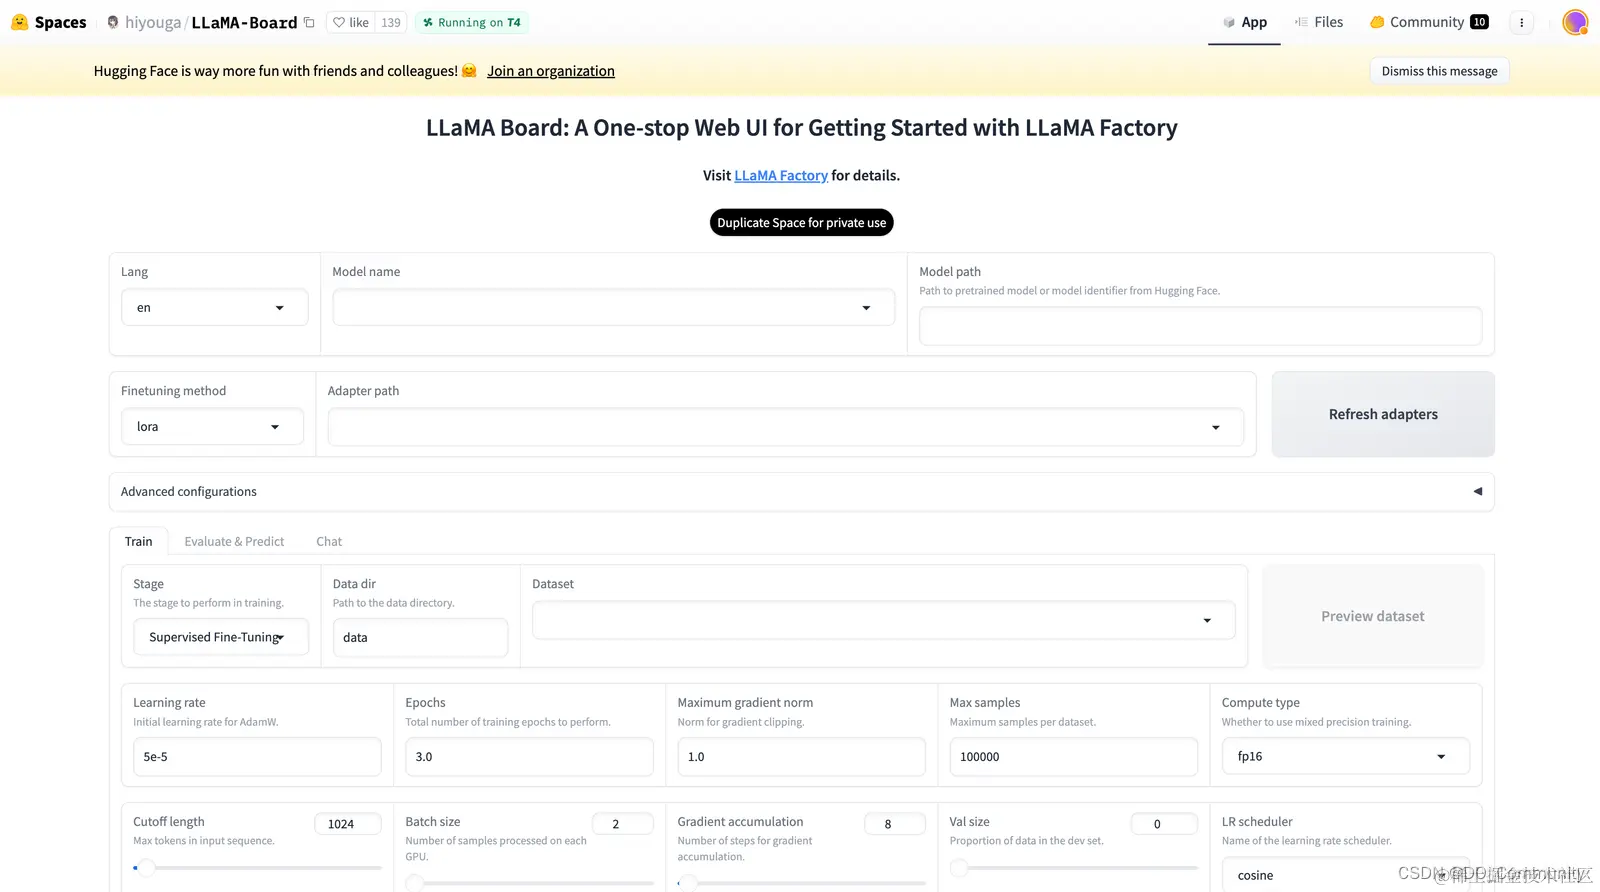The height and width of the screenshot is (892, 1600).
Task: Open the hiyouga profile link
Action: [x=152, y=22]
